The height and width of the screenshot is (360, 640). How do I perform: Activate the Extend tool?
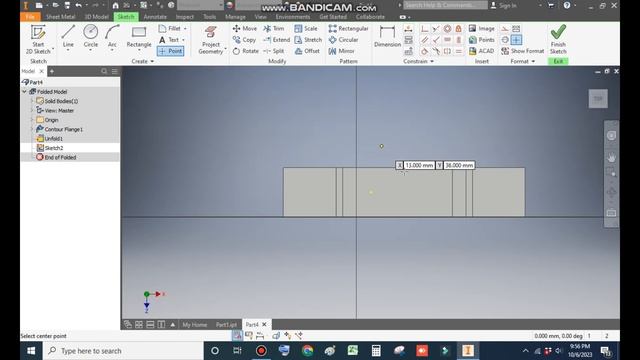[276, 40]
